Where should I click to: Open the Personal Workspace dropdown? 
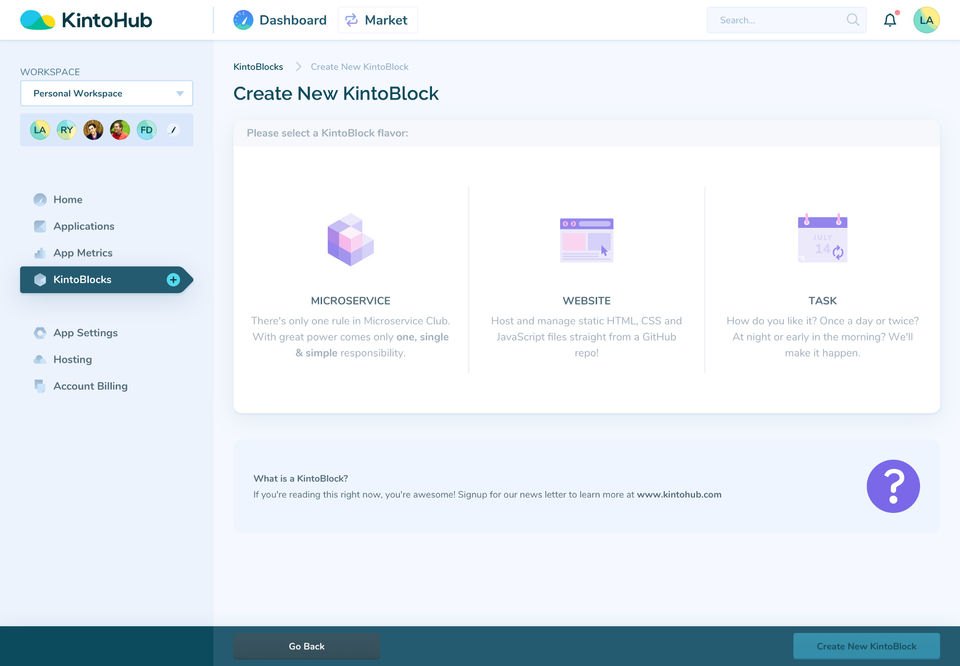107,94
